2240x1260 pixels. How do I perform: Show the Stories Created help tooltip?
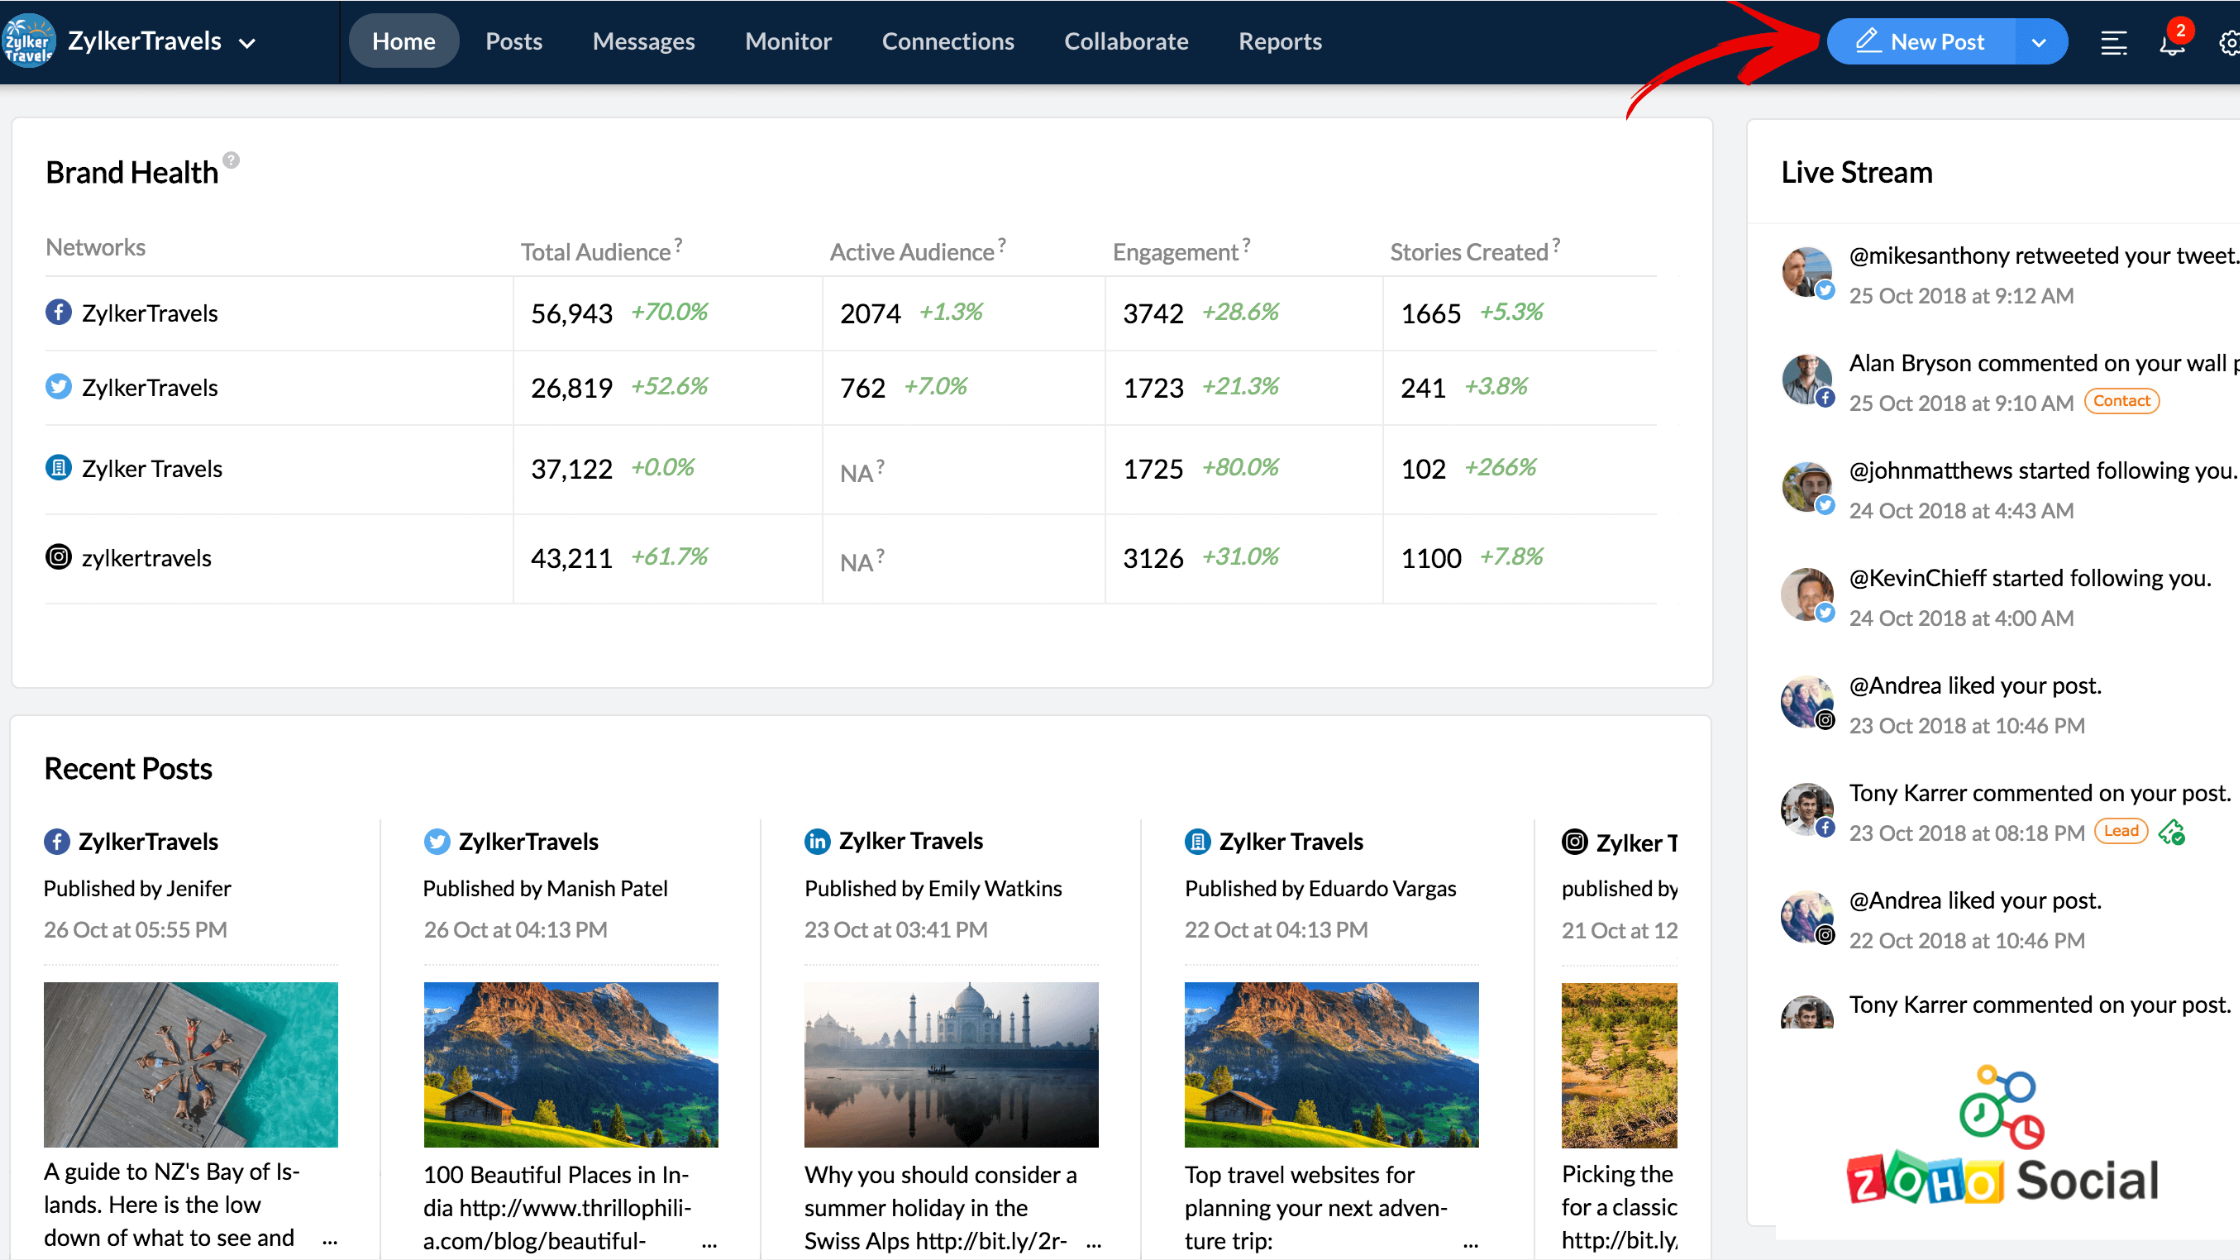1556,243
